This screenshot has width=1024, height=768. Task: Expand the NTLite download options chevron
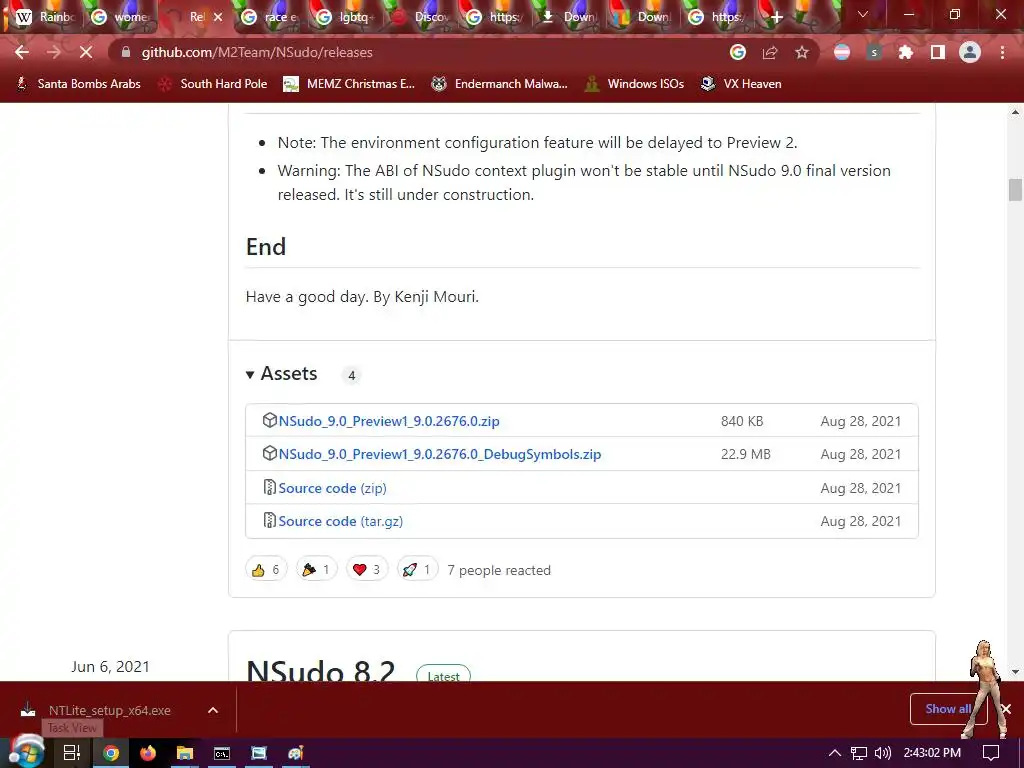213,710
